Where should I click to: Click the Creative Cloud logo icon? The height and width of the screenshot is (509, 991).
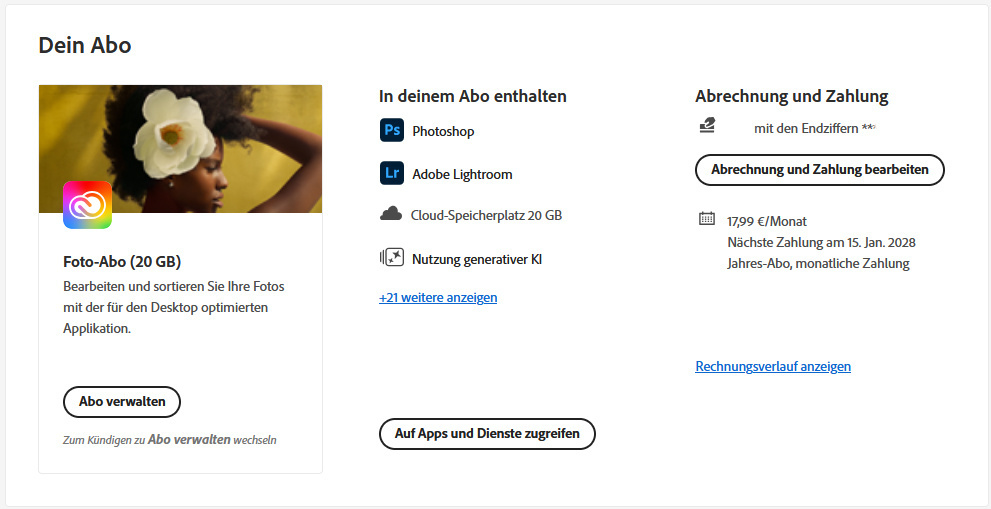[87, 205]
